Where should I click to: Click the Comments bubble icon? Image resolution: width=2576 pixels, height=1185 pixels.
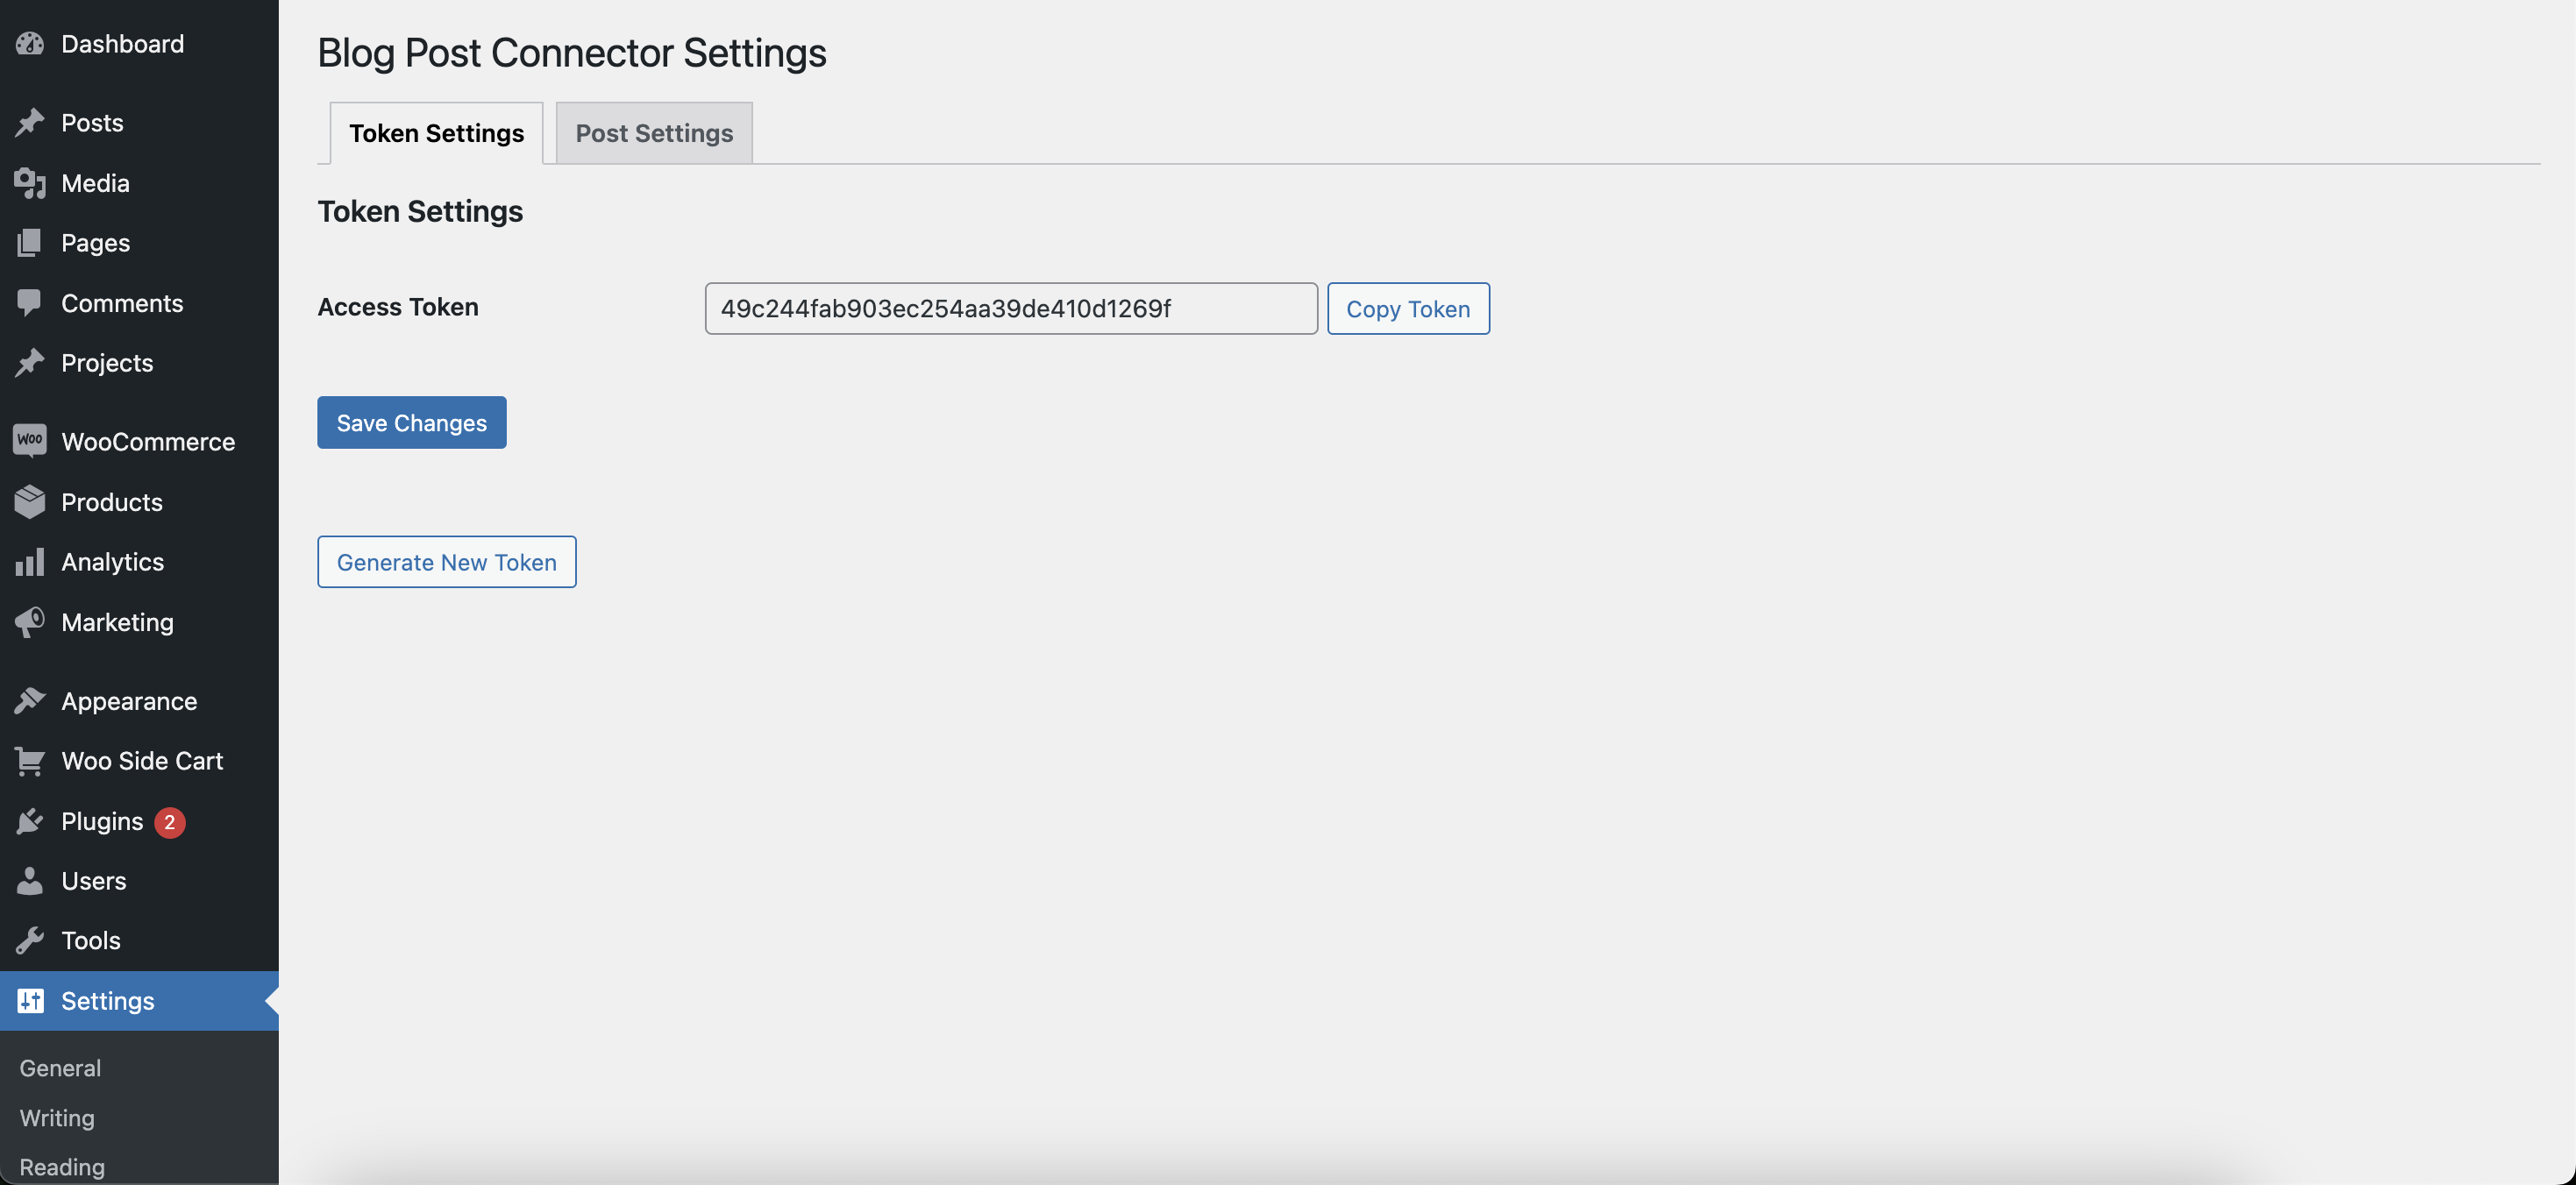pos(30,302)
